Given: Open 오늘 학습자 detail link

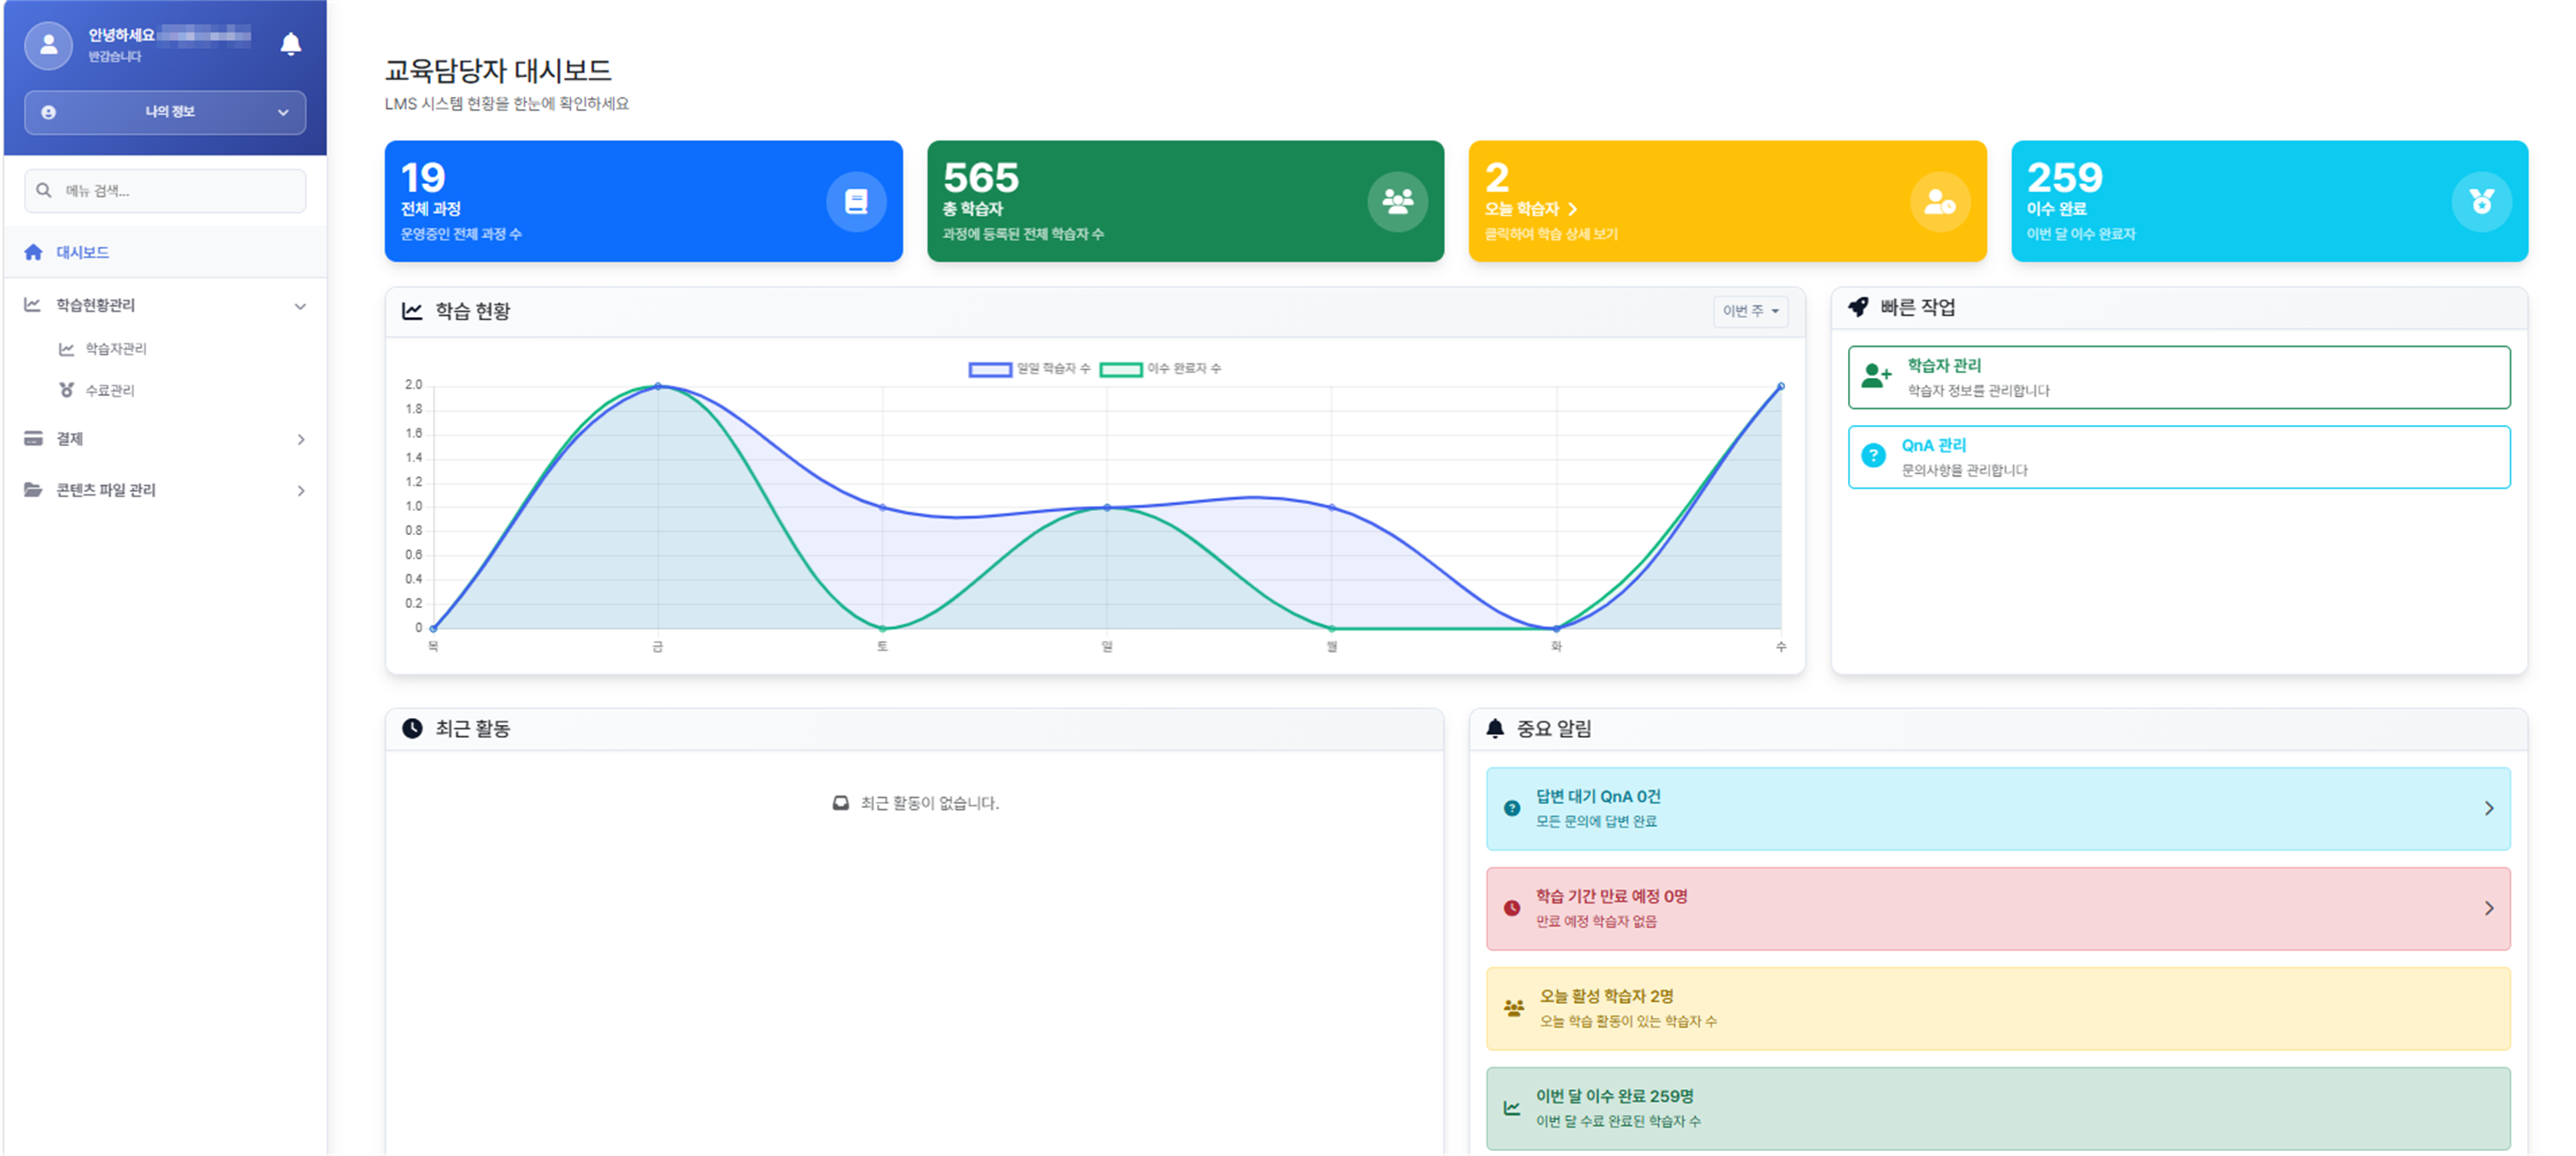Looking at the screenshot, I should [1530, 209].
